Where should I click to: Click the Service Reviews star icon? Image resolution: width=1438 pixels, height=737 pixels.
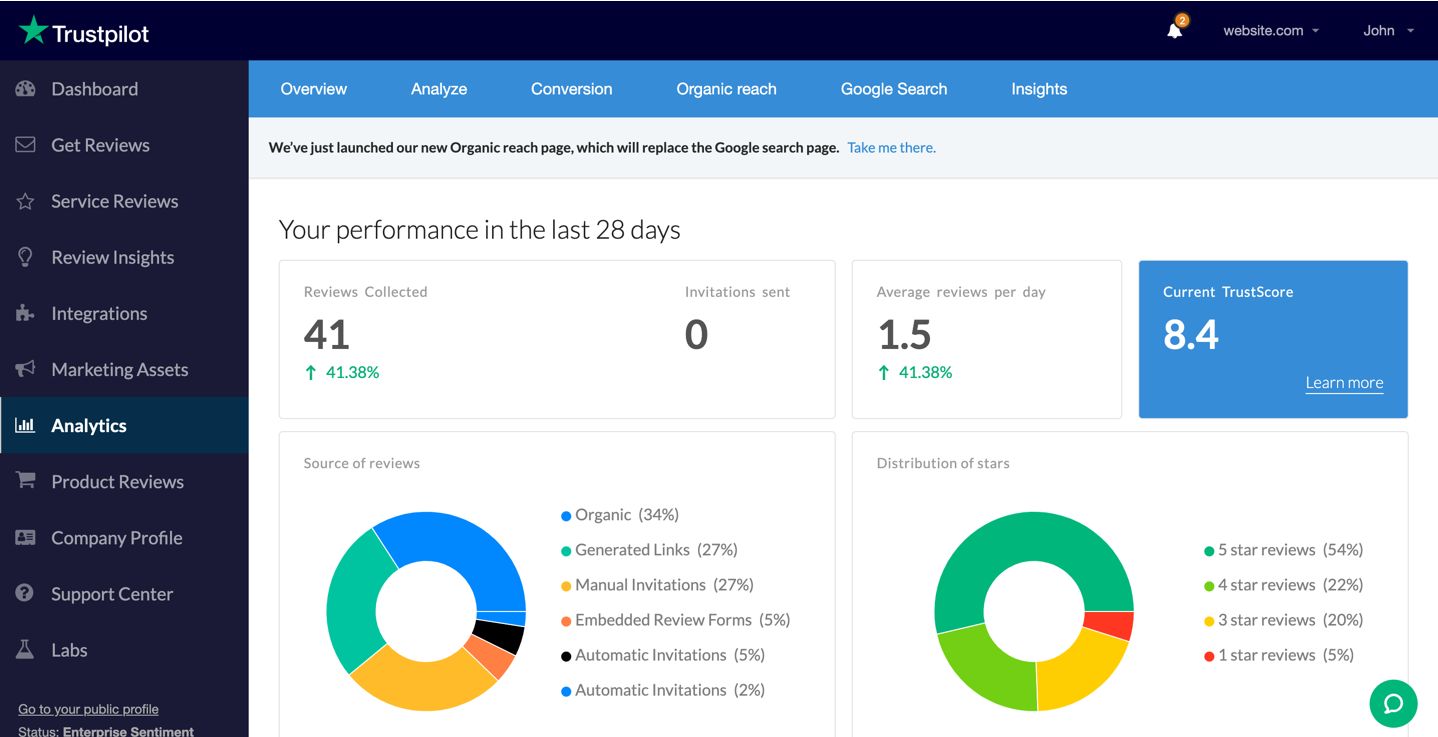(x=26, y=201)
